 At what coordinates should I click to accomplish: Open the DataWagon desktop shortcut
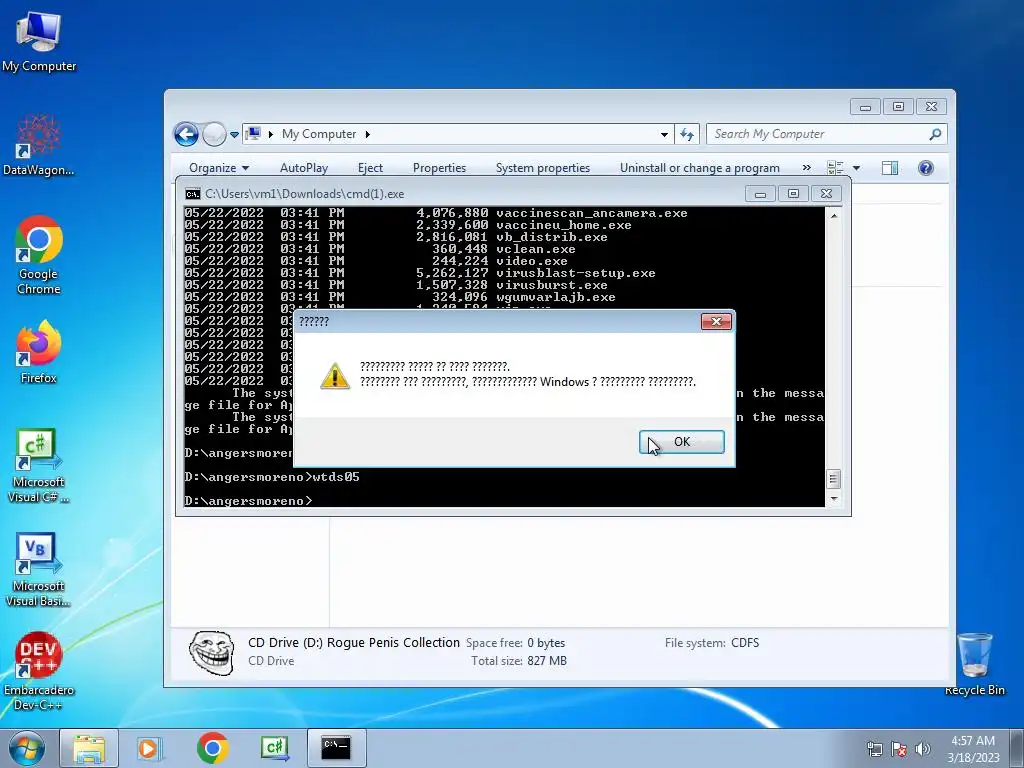click(39, 145)
